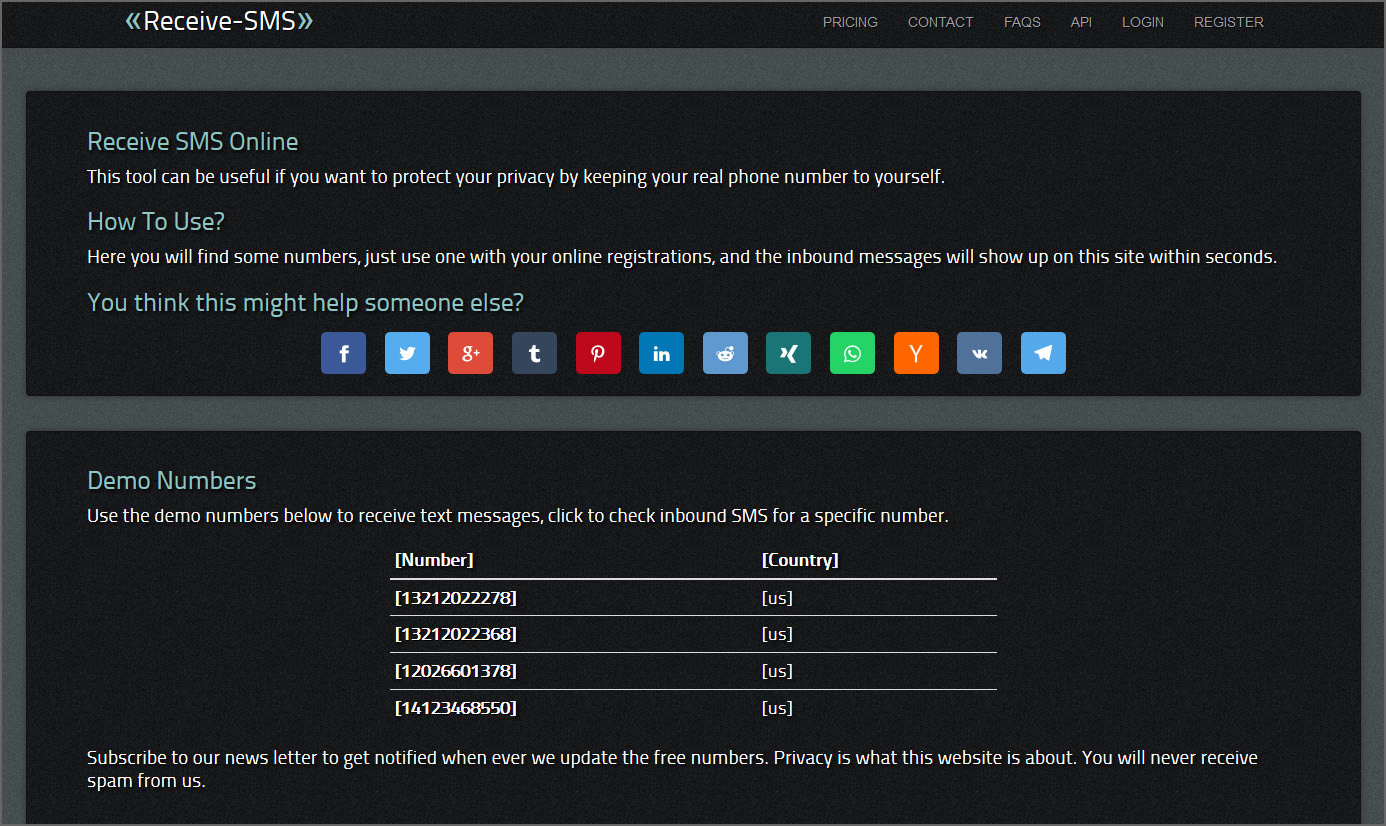Viewport: 1386px width, 826px height.
Task: Open inbound SMS for number 13212022278
Action: (456, 598)
